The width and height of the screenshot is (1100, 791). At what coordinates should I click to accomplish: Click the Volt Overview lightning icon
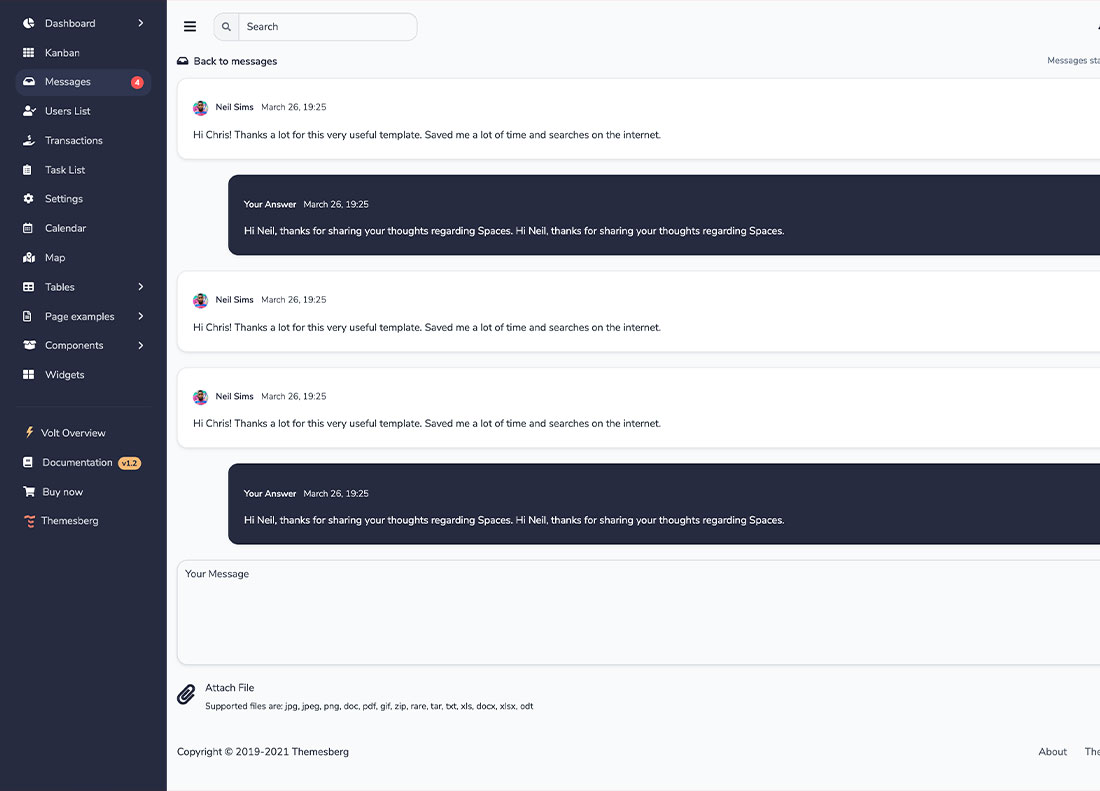pyautogui.click(x=29, y=433)
